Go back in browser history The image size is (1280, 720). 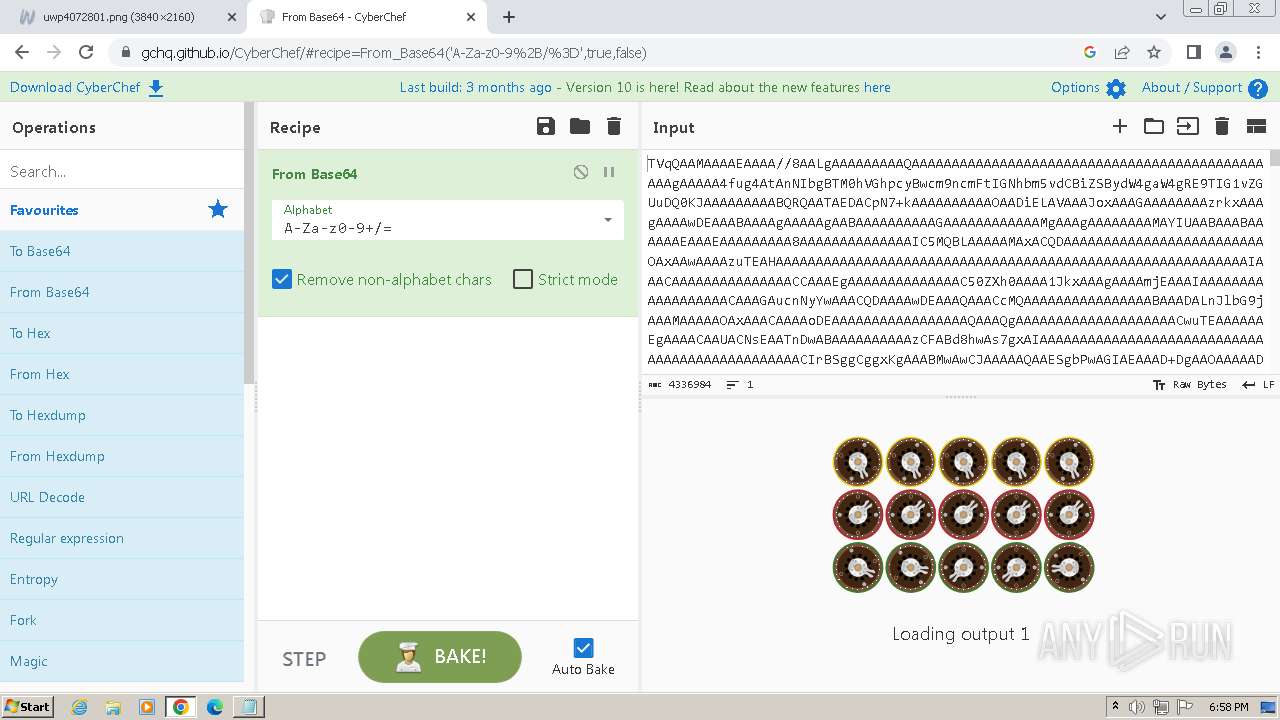[22, 53]
